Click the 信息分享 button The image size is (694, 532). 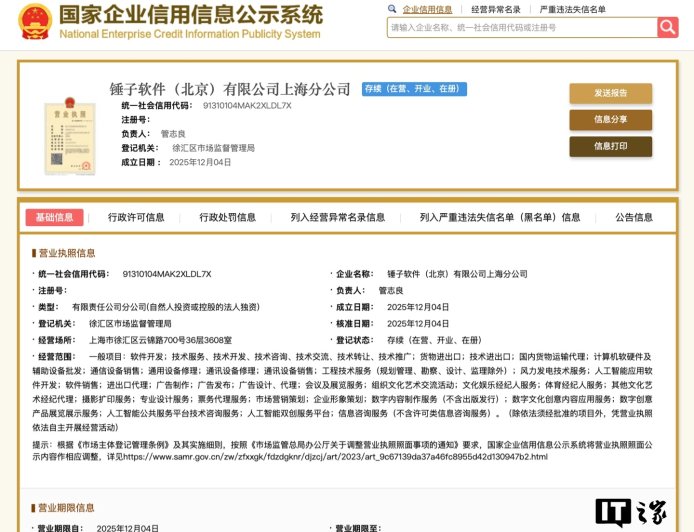pyautogui.click(x=610, y=120)
